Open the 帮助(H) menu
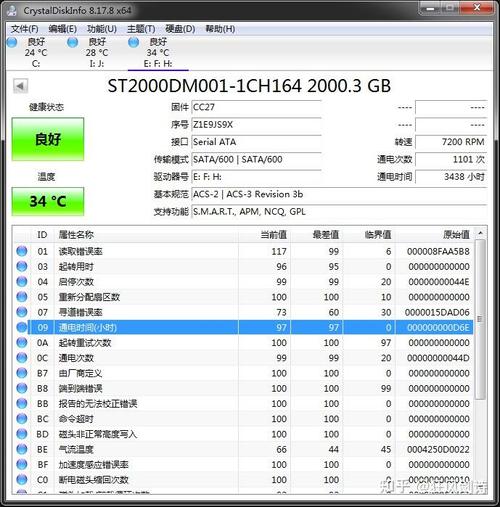This screenshot has width=500, height=507. (x=220, y=29)
